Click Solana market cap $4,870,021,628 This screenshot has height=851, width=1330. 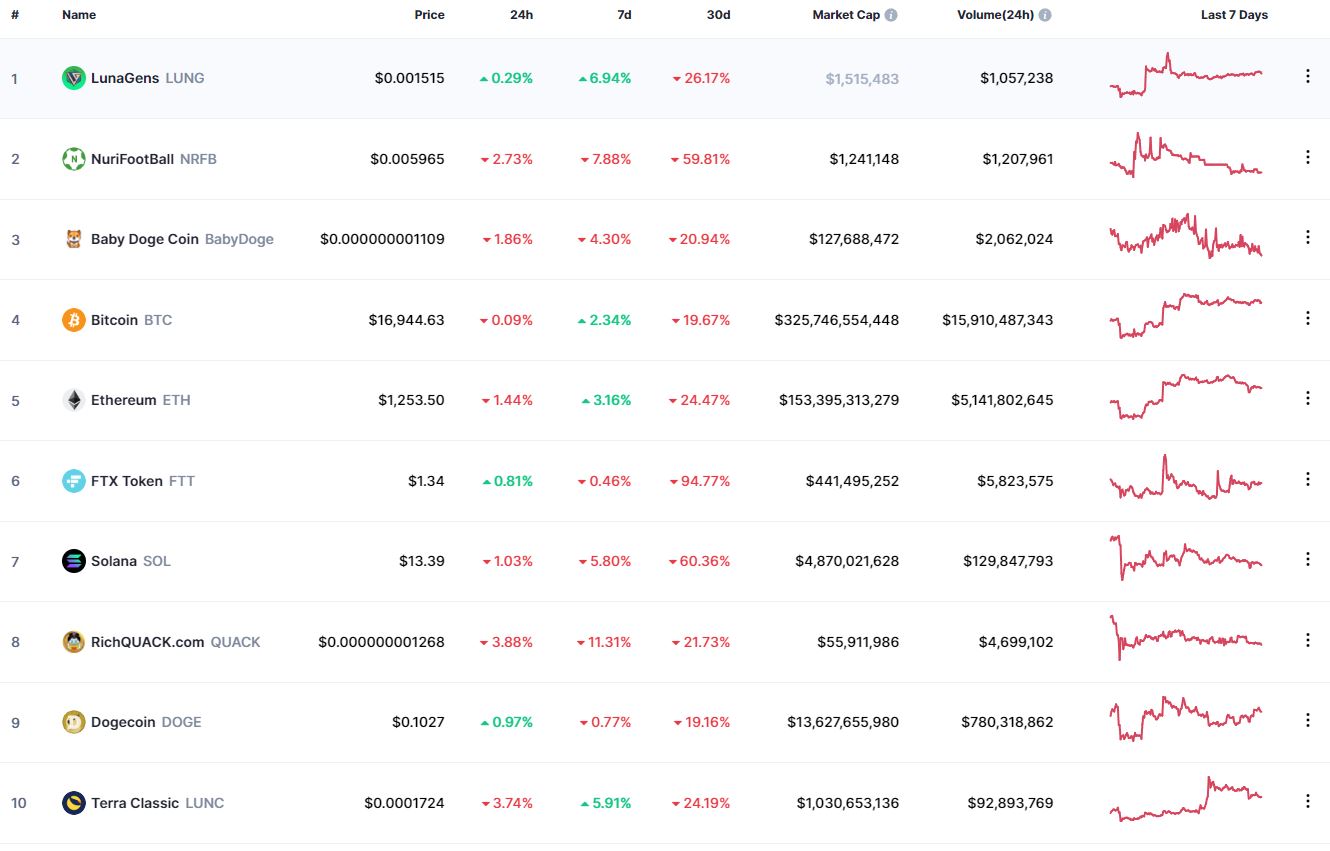(847, 561)
